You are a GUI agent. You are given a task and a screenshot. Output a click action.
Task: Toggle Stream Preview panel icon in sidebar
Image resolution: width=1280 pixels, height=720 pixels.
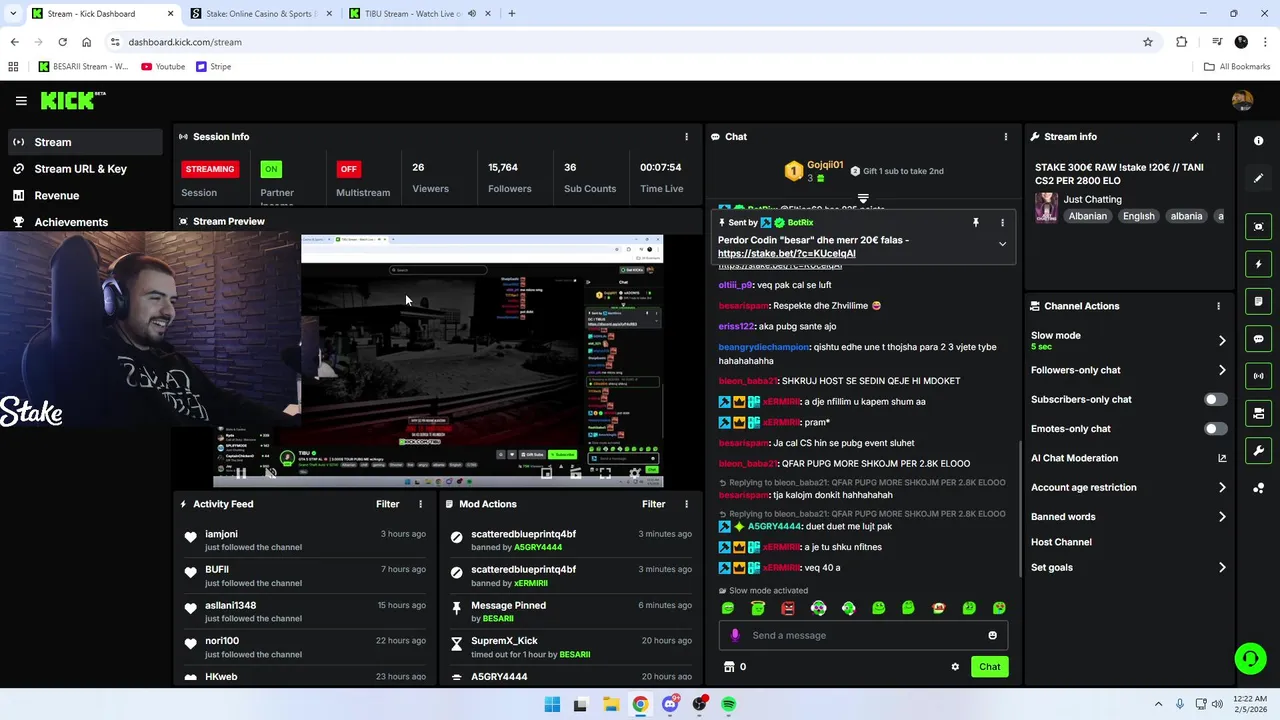1259,227
